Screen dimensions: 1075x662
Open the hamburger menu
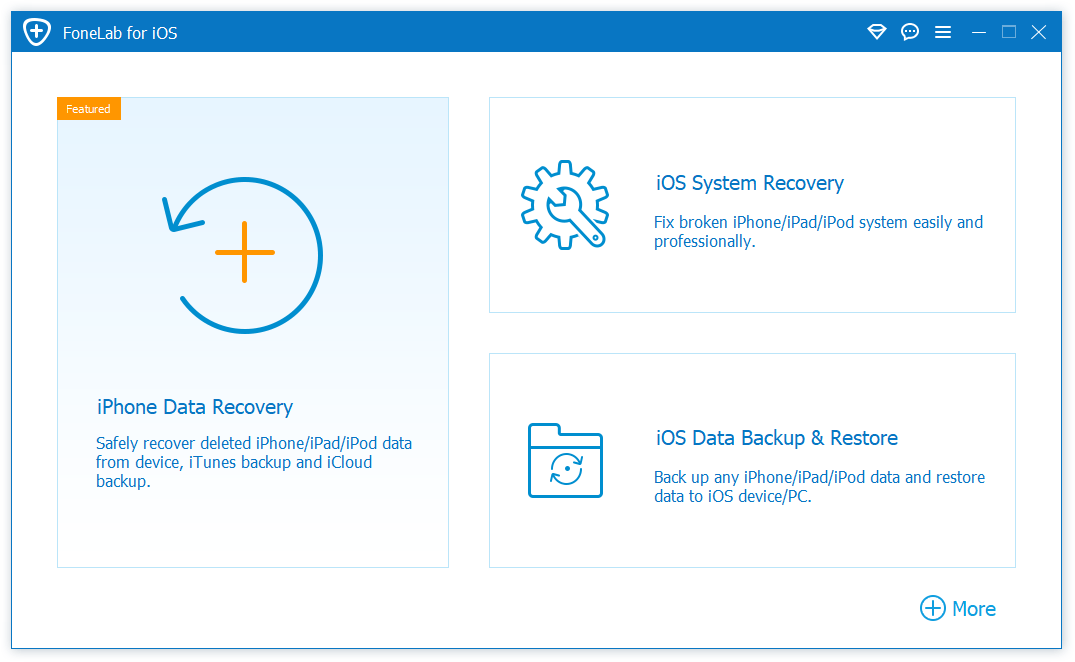(x=943, y=32)
